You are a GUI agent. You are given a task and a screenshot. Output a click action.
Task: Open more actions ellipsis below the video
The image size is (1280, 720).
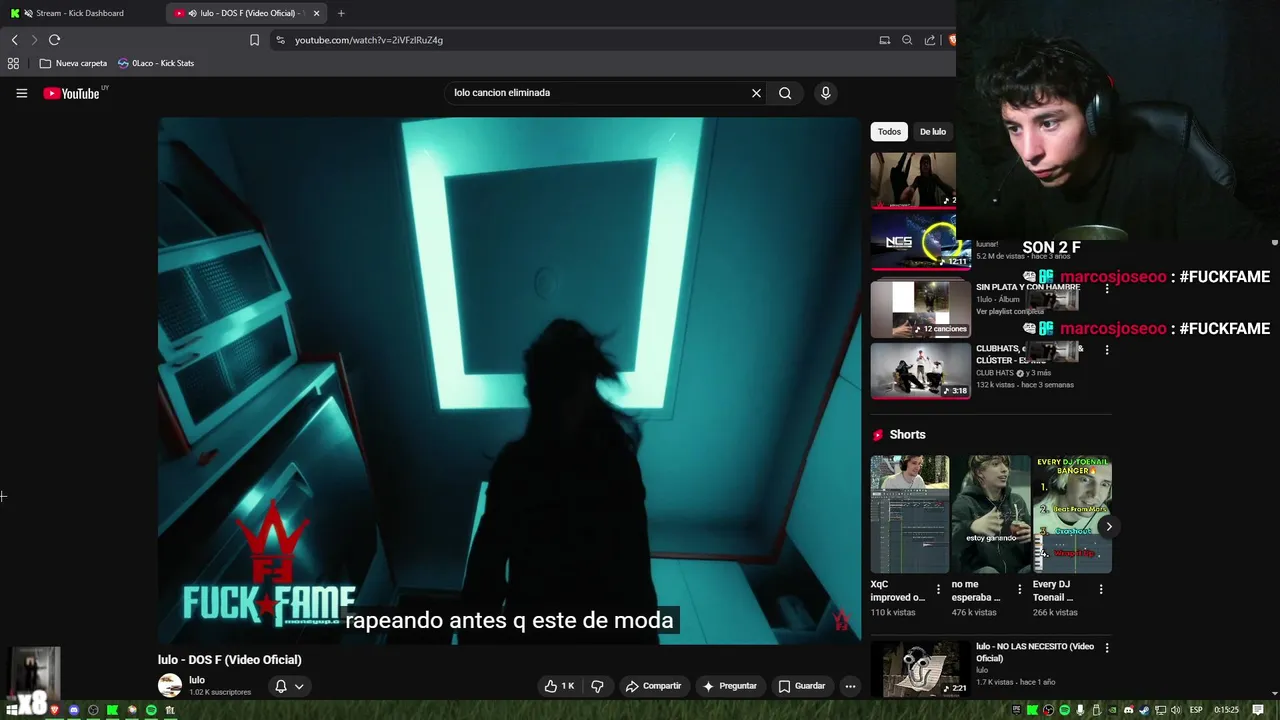pos(850,686)
